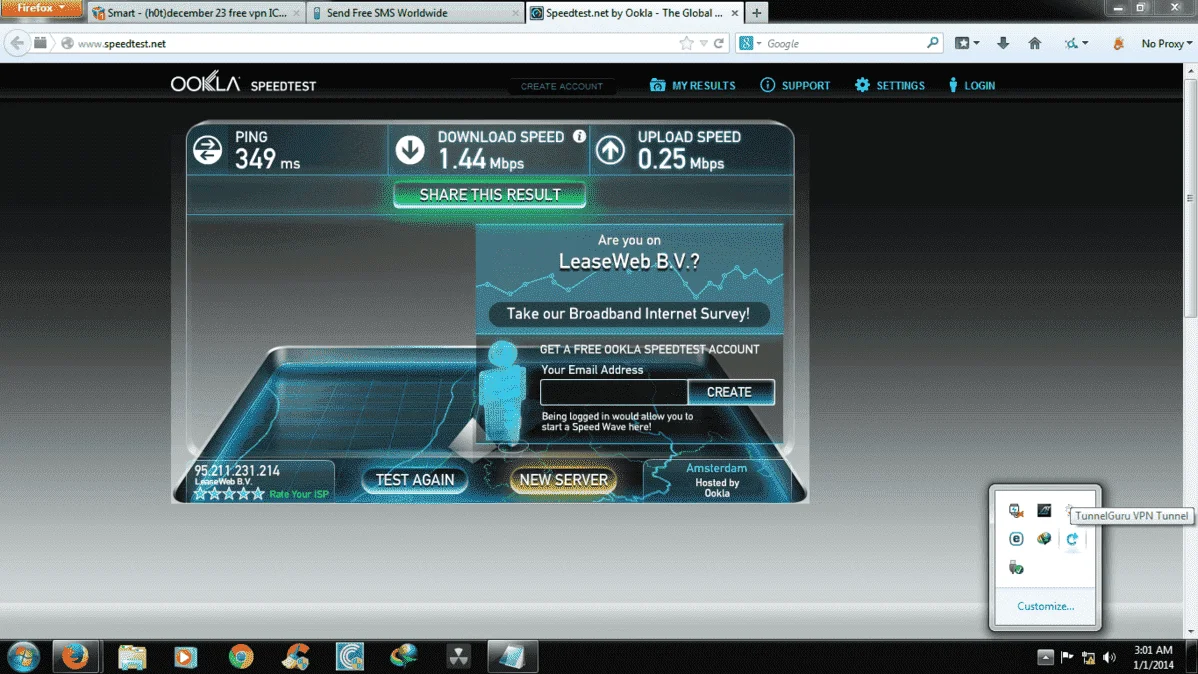Click Customize... in the tray popup
1198x674 pixels.
coord(1045,606)
